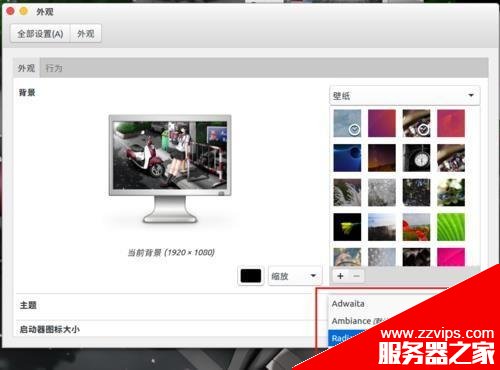Select the mostly black wallpaper in bottom row

point(416,257)
